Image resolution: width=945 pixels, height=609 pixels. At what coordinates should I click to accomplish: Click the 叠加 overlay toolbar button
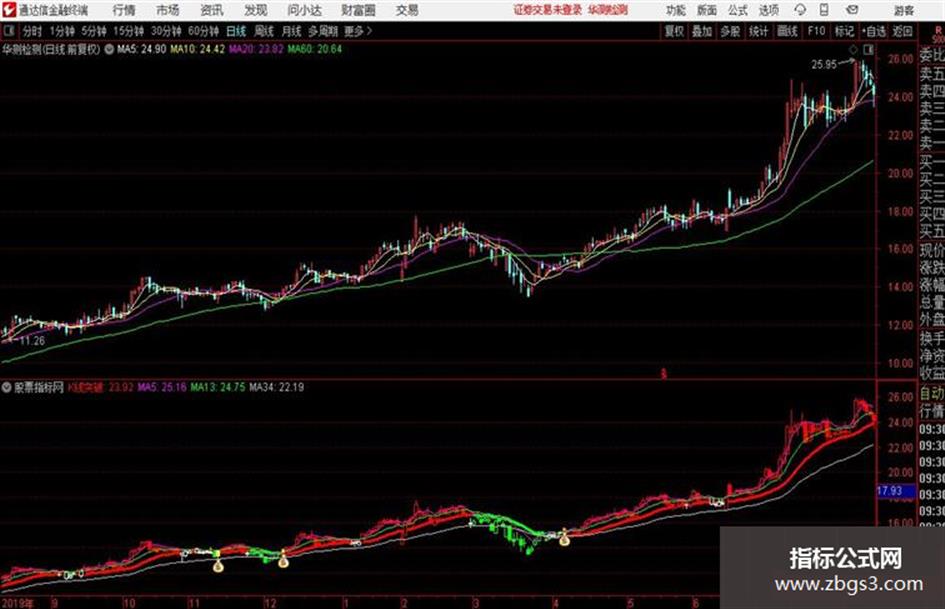click(702, 31)
